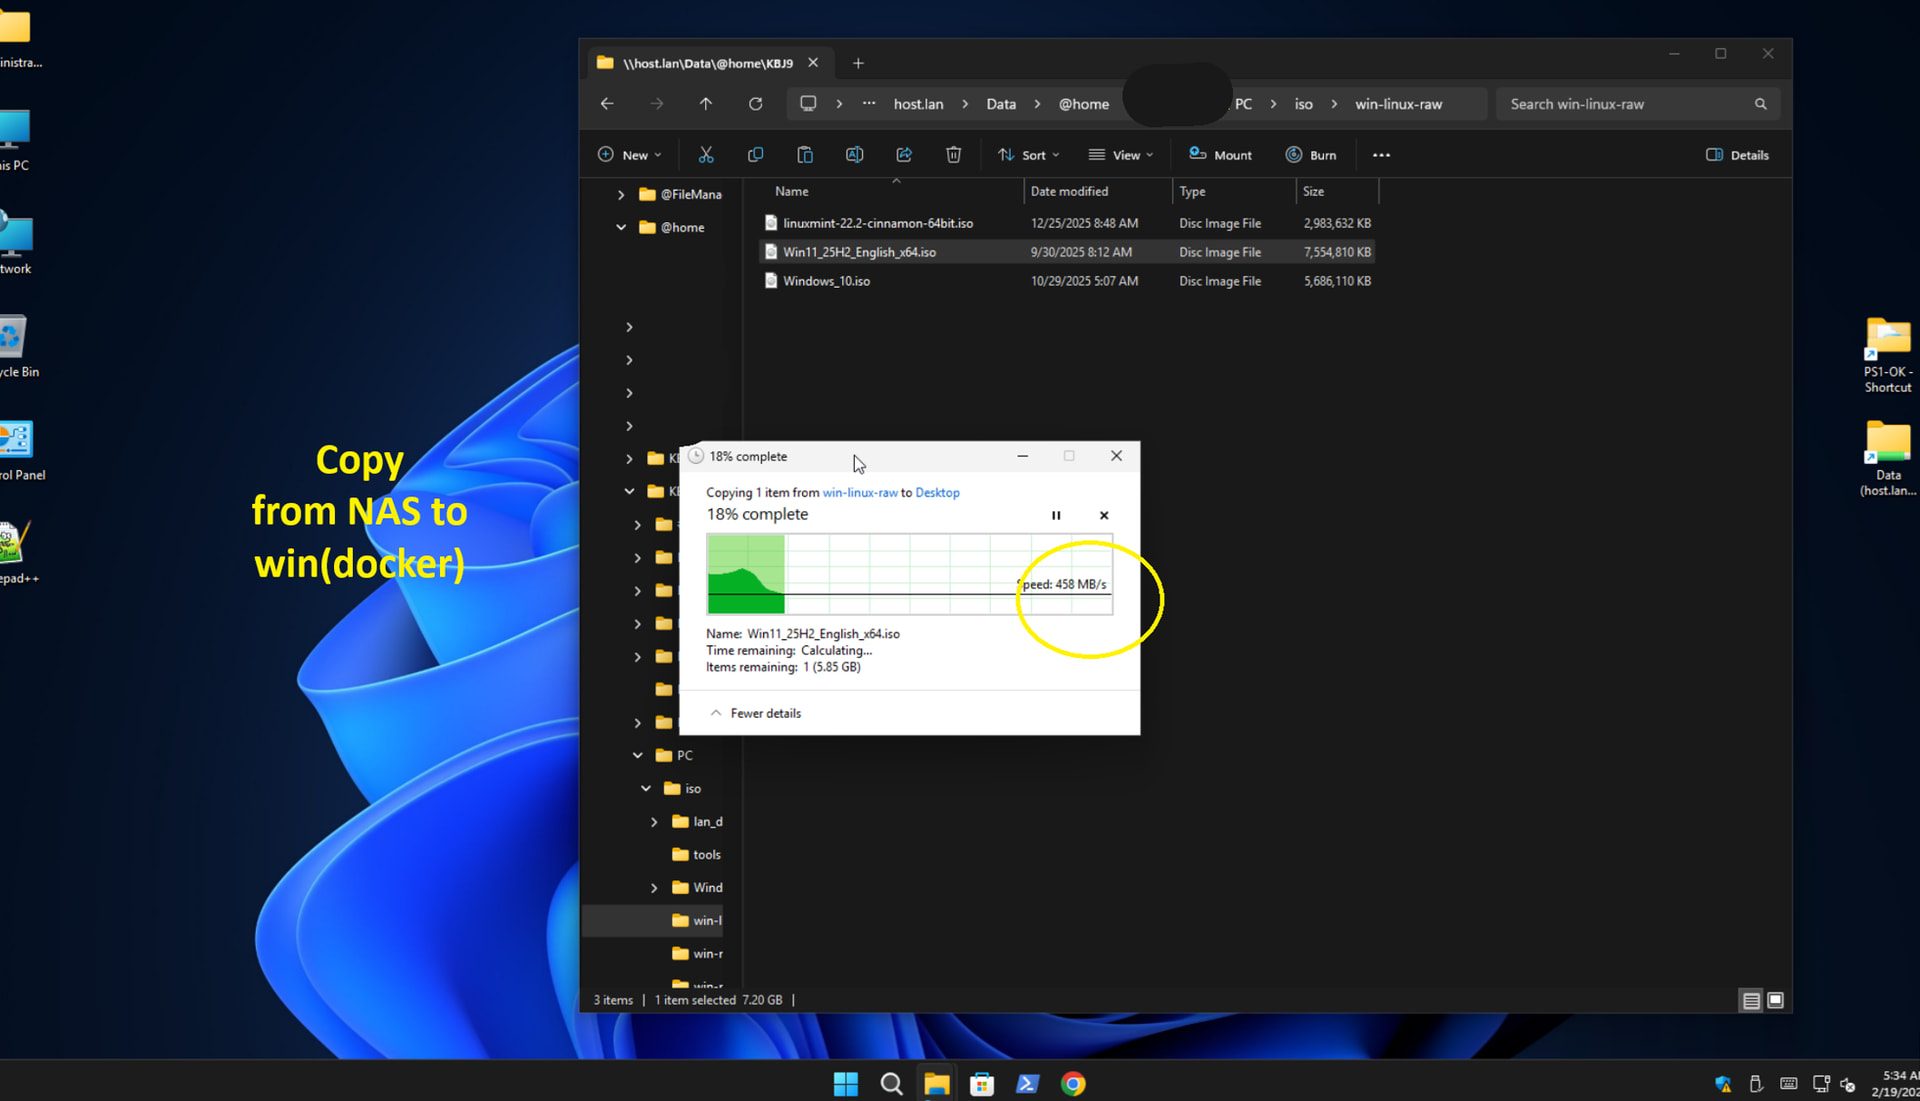Click the Delete trash icon

(953, 155)
